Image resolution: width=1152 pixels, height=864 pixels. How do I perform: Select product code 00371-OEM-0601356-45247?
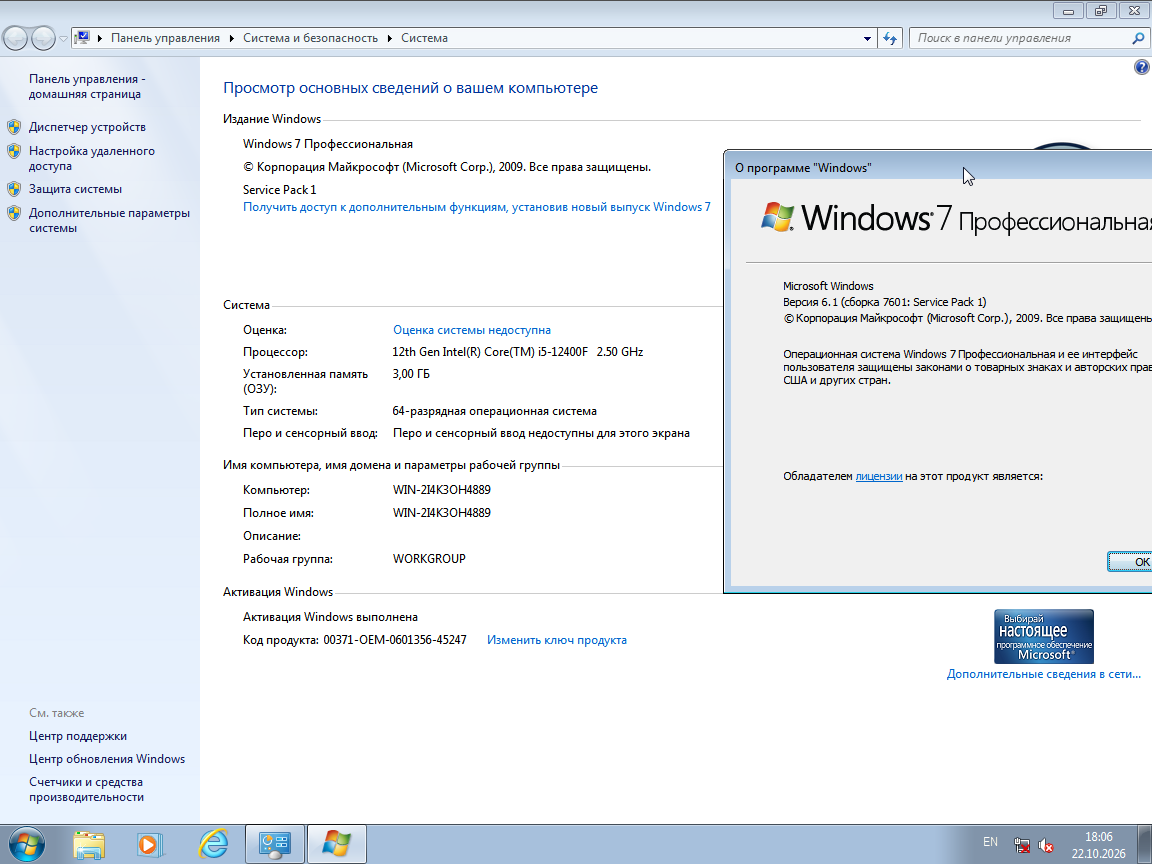point(395,640)
